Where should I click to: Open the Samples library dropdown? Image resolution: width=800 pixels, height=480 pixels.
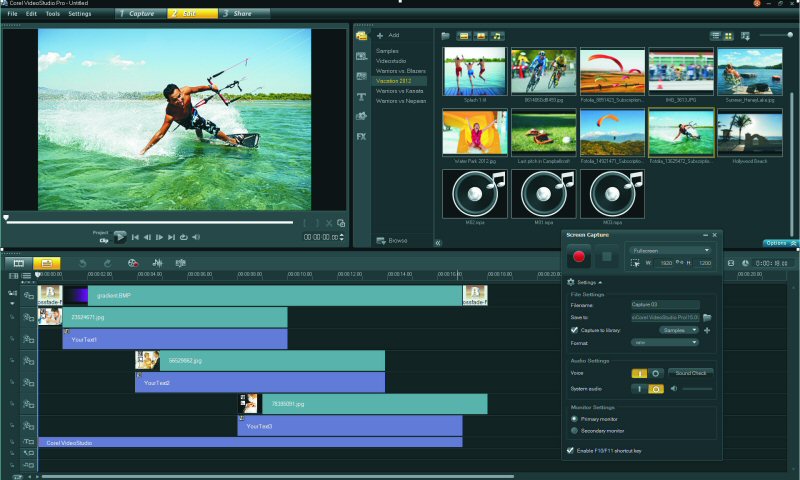tap(678, 330)
